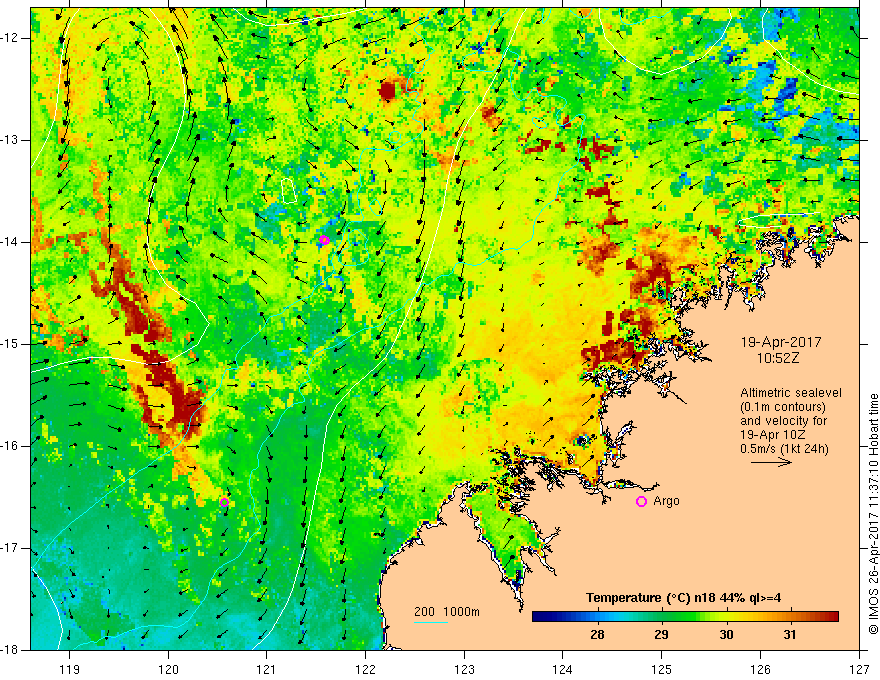Screen dimensions: 880x680
Task: Click the 'Temperature (°C) n18 44% ql>=4' title
Action: point(684,598)
